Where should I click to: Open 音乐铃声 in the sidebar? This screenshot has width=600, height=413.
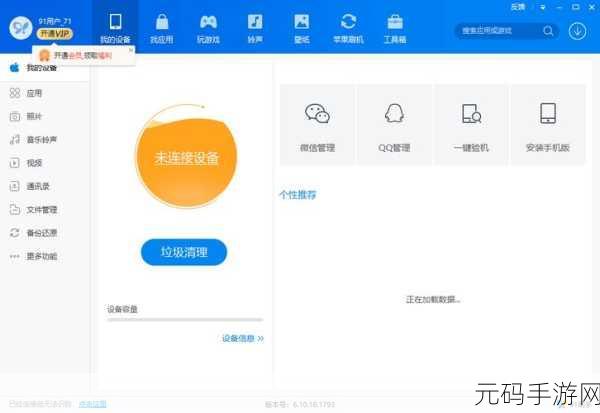(x=45, y=140)
